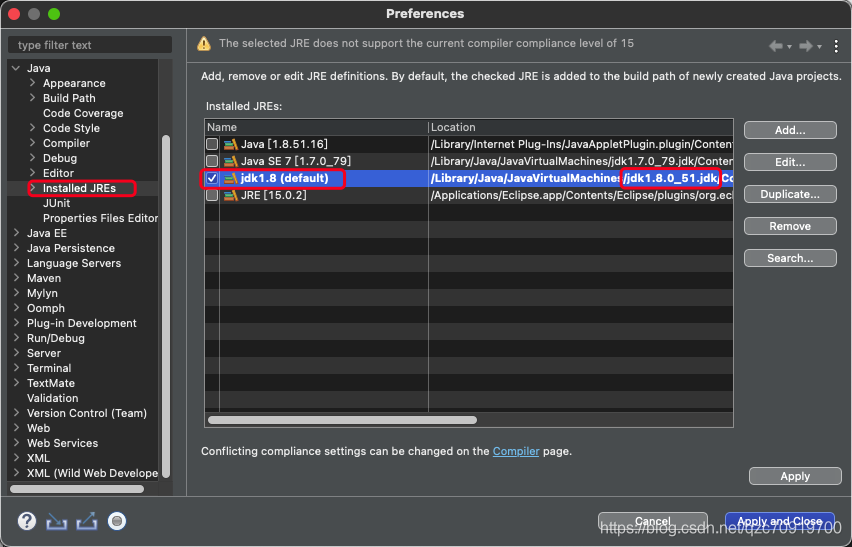Click the Oomph preference recorder icon
The width and height of the screenshot is (852, 547).
[117, 521]
